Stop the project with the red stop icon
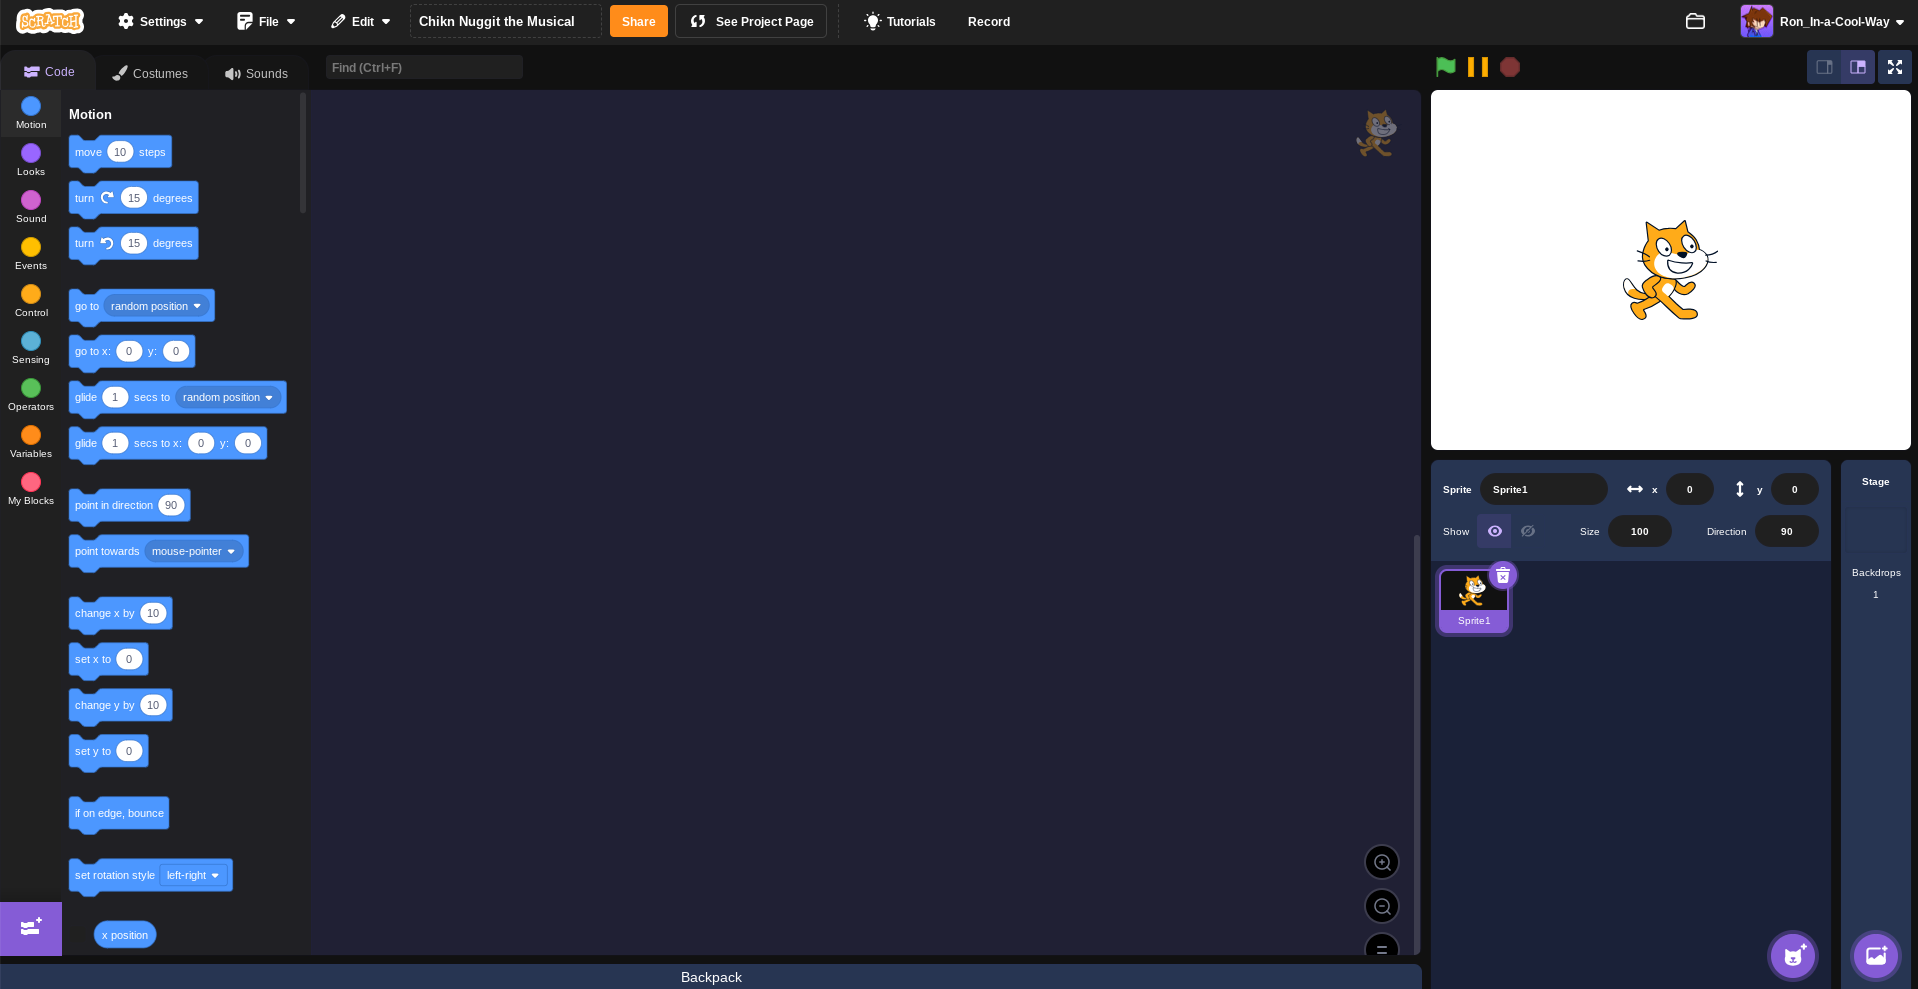Screen dimensions: 1918x989 (1510, 67)
